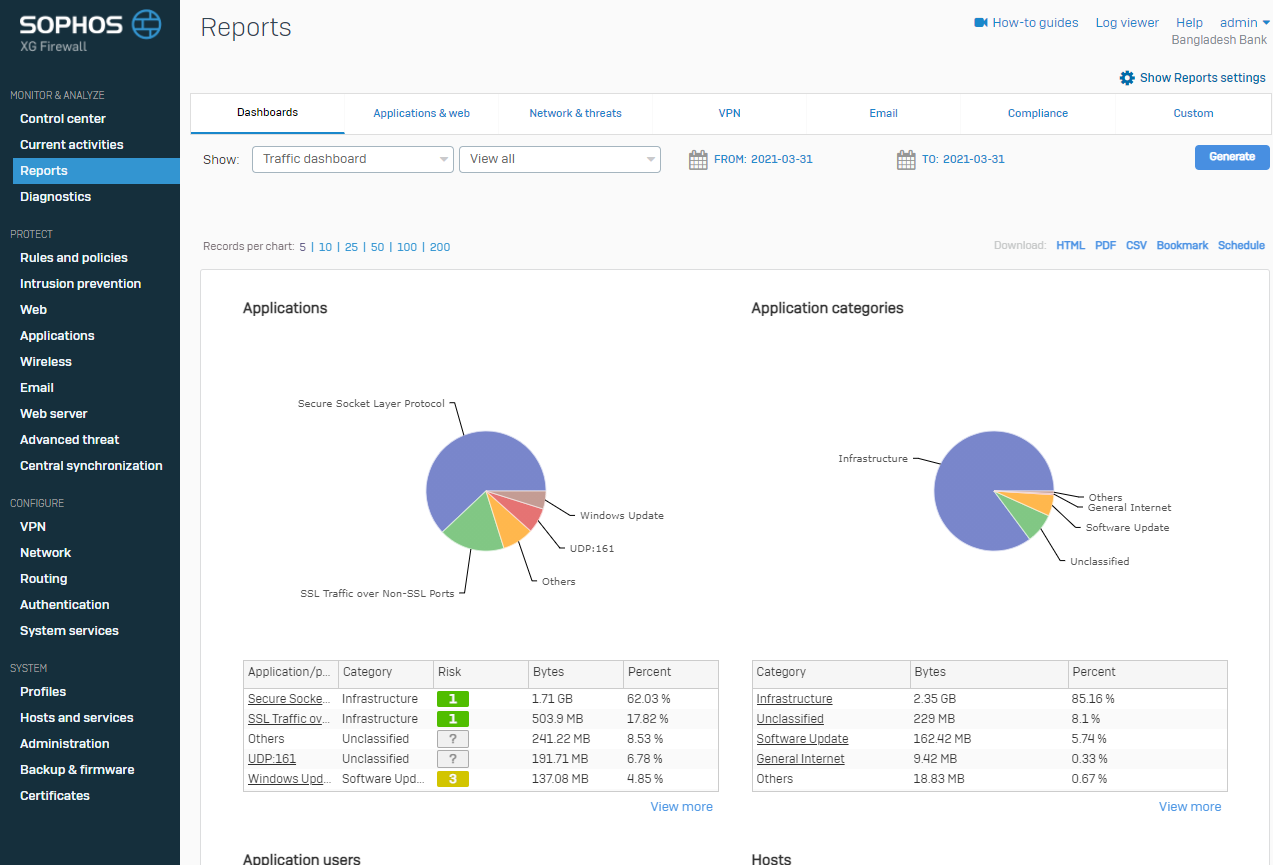1273x865 pixels.
Task: Click the Sophos globe logo icon
Action: point(147,24)
